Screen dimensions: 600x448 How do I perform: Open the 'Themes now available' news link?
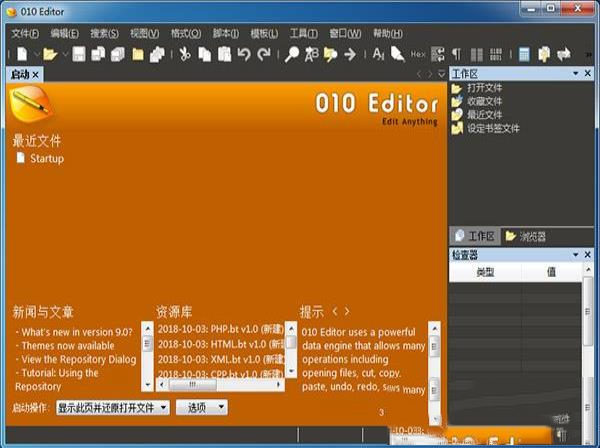pyautogui.click(x=65, y=345)
